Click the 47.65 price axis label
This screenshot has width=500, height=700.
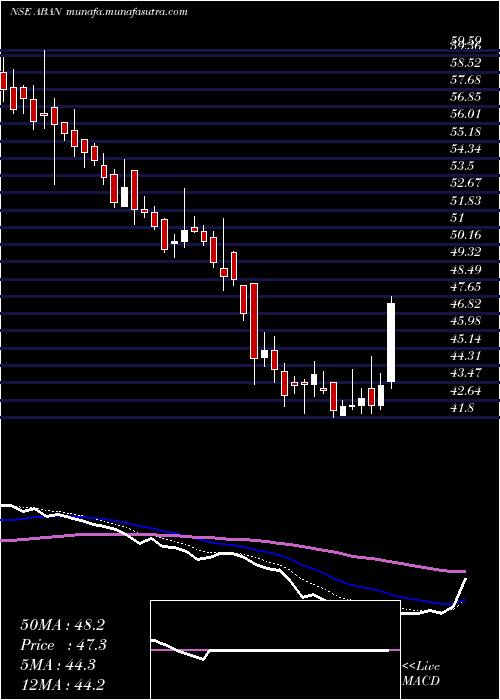[466, 286]
